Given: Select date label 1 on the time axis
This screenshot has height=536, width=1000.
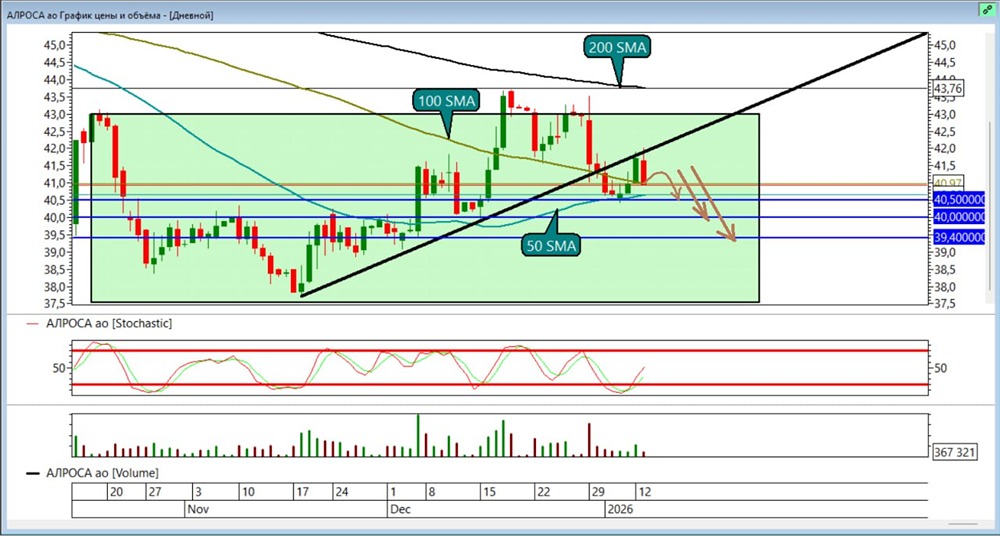Looking at the screenshot, I should [393, 492].
